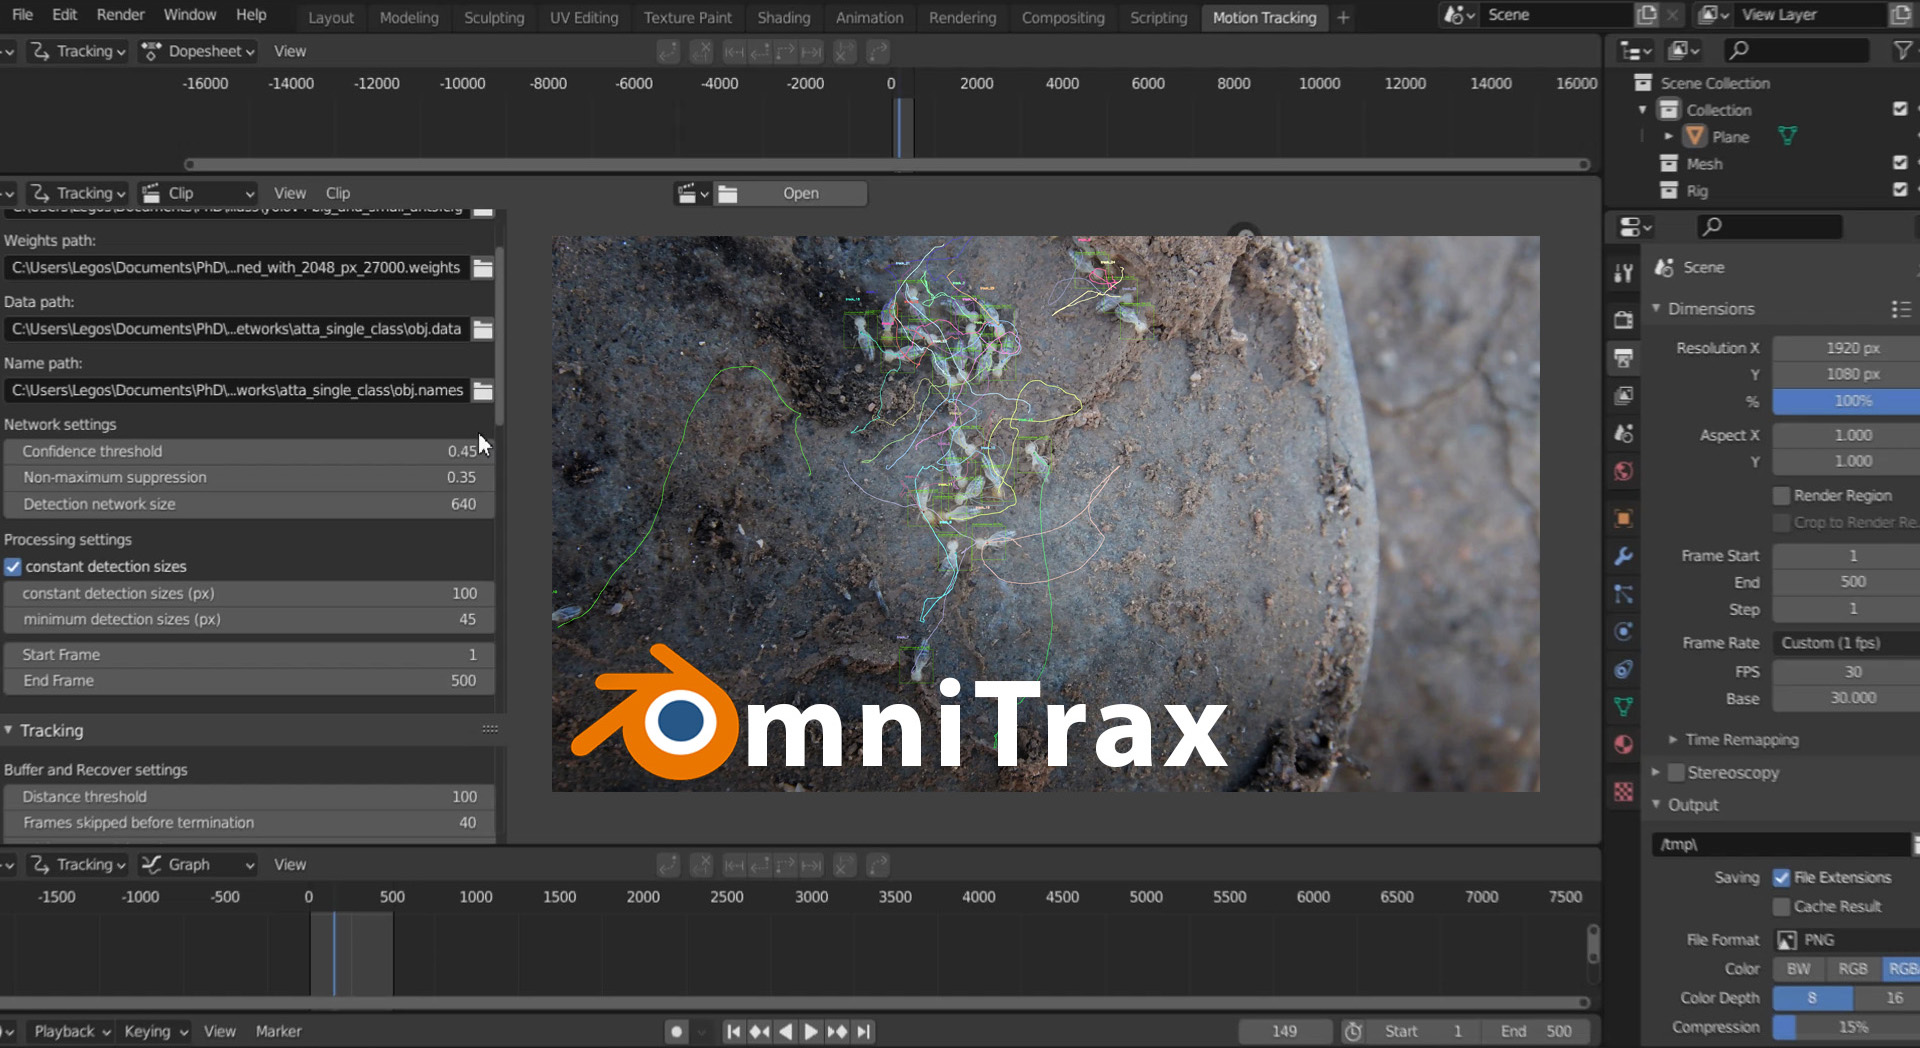The height and width of the screenshot is (1048, 1920).
Task: Enable the Stereoscopy checkbox
Action: point(1676,773)
